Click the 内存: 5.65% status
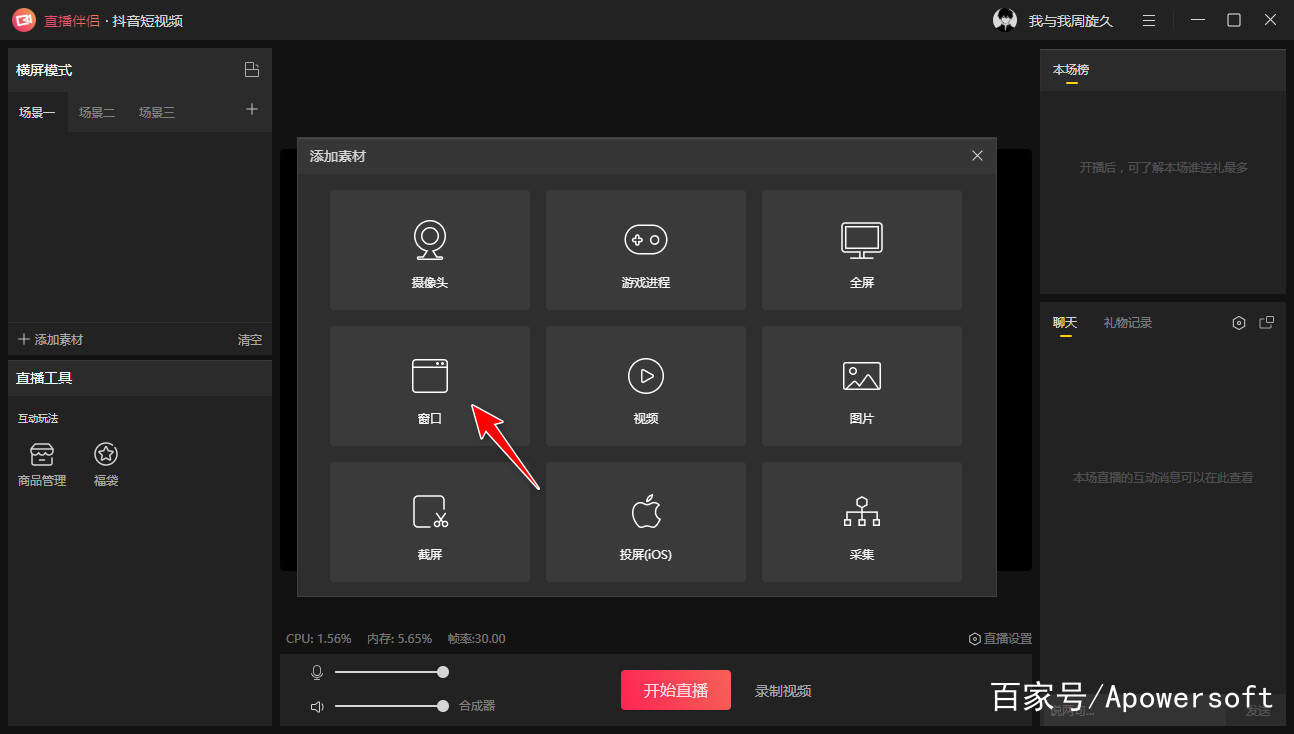This screenshot has height=734, width=1294. [x=399, y=638]
